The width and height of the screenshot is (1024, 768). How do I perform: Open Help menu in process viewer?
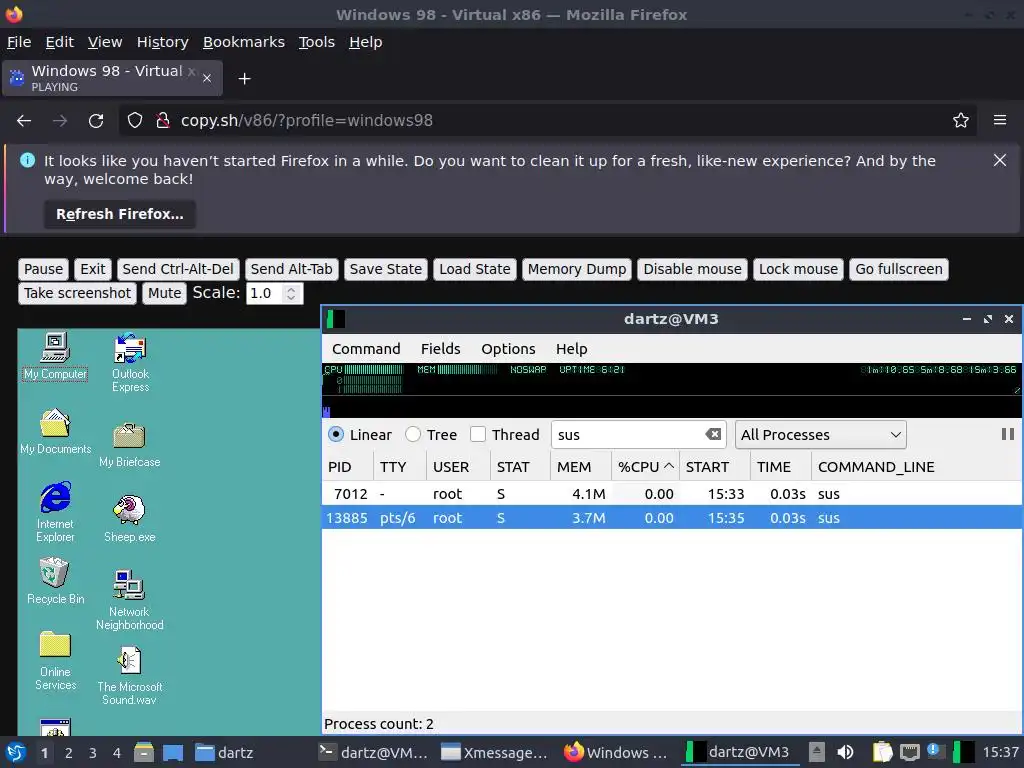pyautogui.click(x=571, y=349)
